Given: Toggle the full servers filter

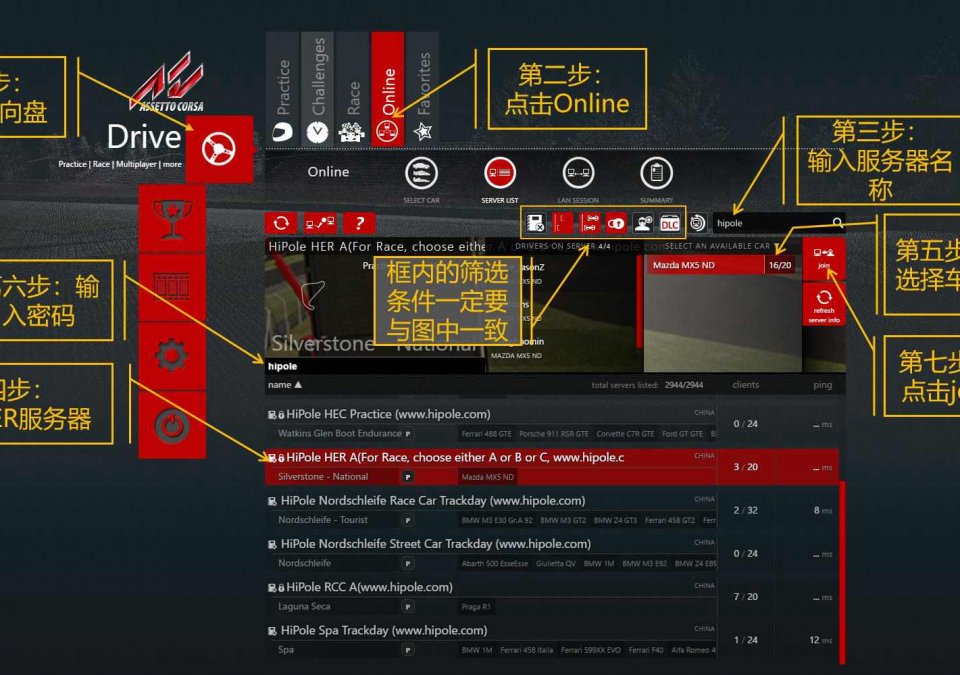Looking at the screenshot, I should (x=590, y=223).
